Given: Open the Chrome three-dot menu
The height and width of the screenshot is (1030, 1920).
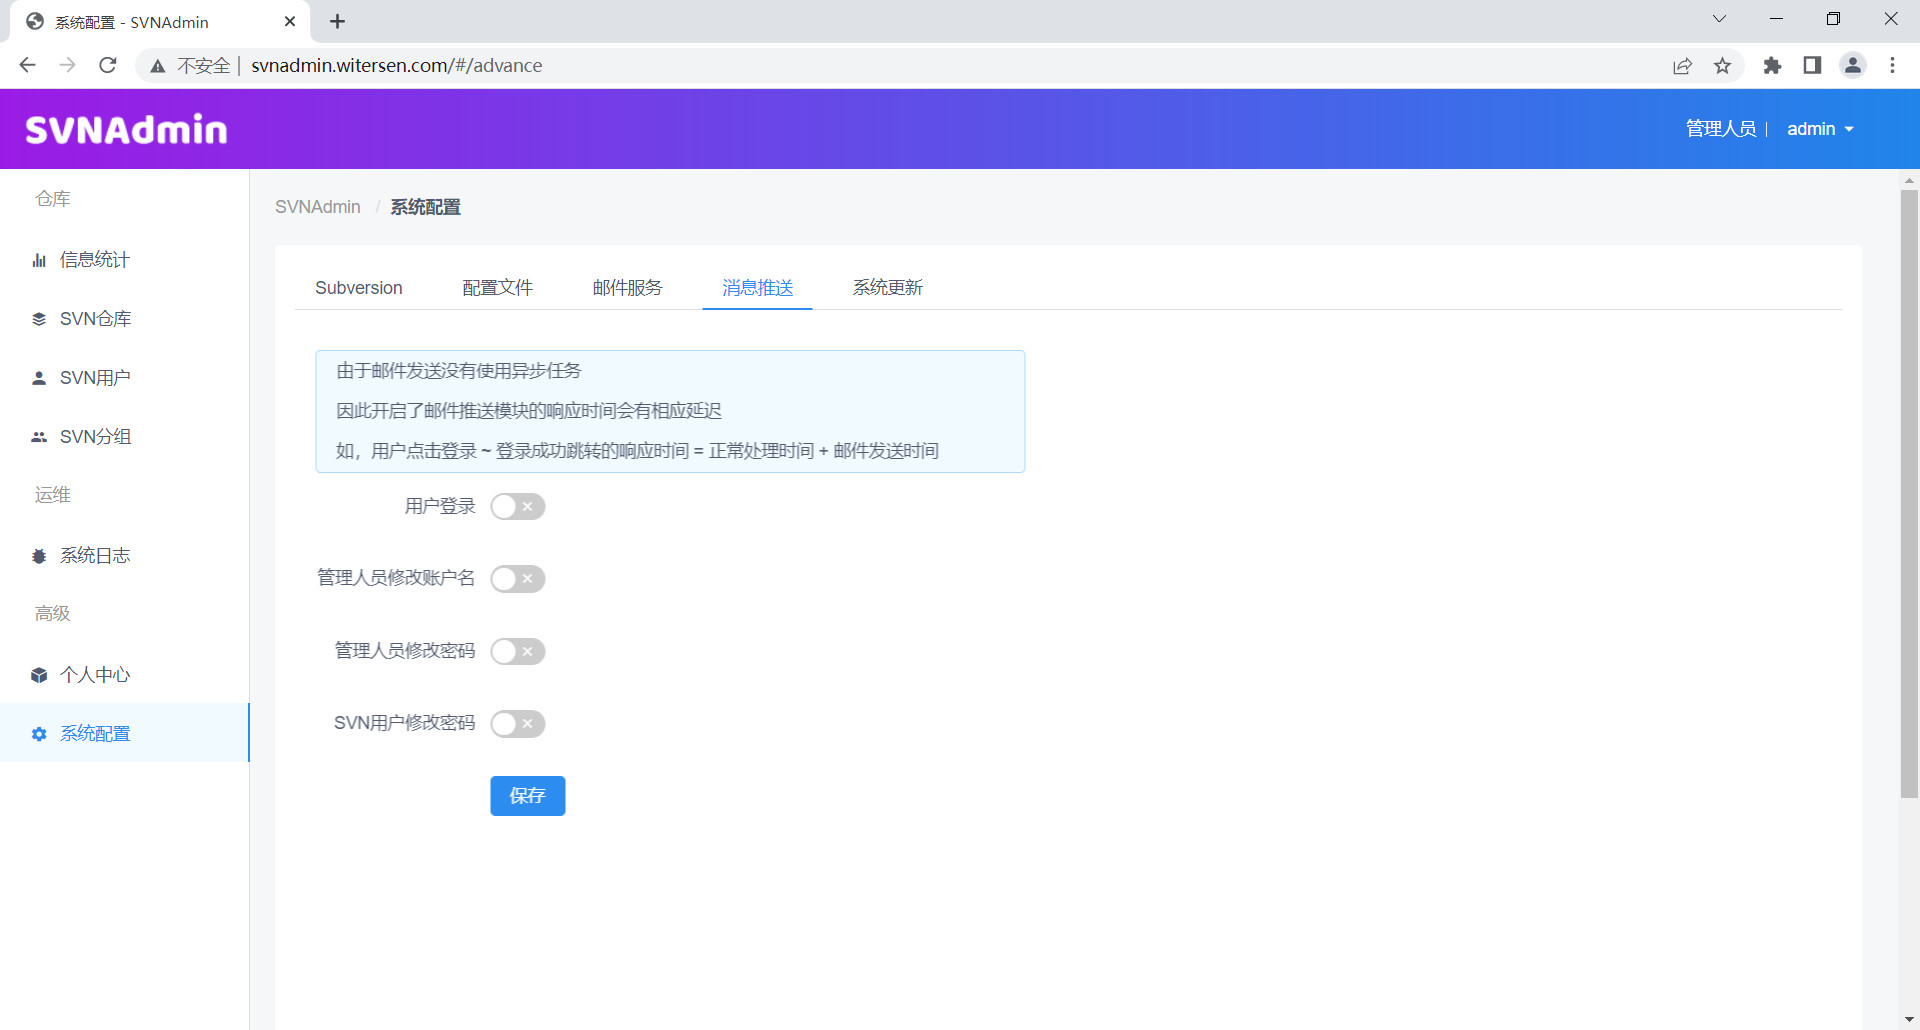Looking at the screenshot, I should (x=1892, y=66).
